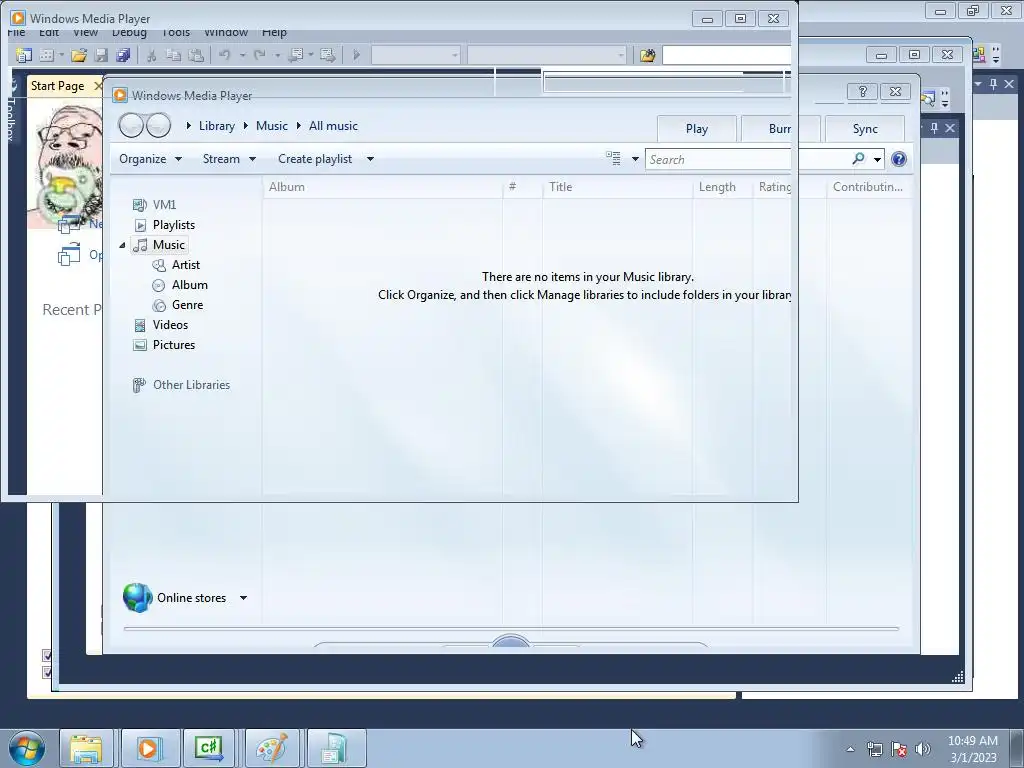The height and width of the screenshot is (768, 1024).
Task: Click Windows Media Player taskbar icon
Action: point(148,748)
